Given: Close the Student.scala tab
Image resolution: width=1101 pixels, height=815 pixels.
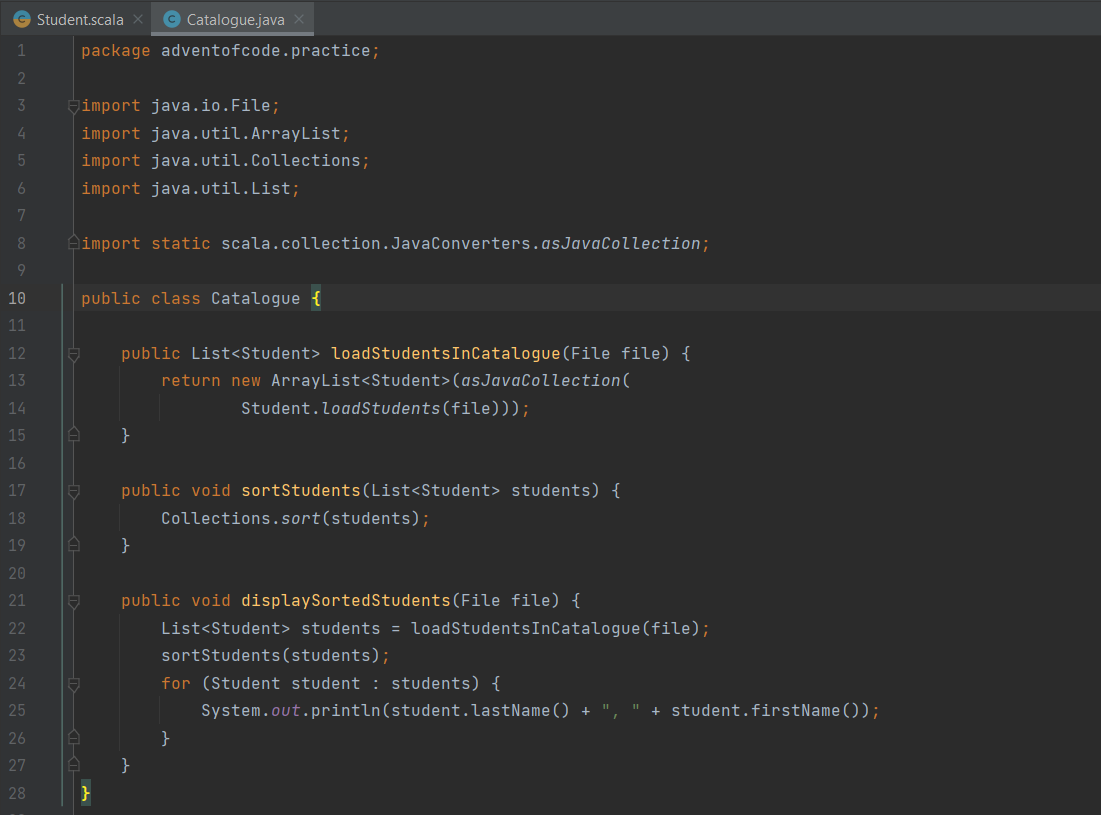Looking at the screenshot, I should click(x=138, y=20).
